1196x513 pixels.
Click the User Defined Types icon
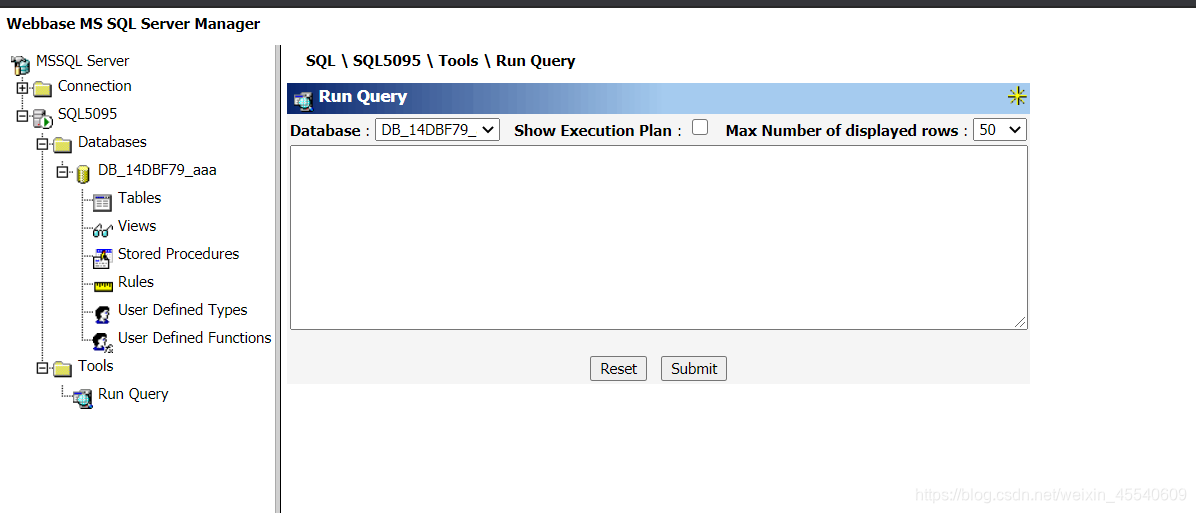[102, 313]
